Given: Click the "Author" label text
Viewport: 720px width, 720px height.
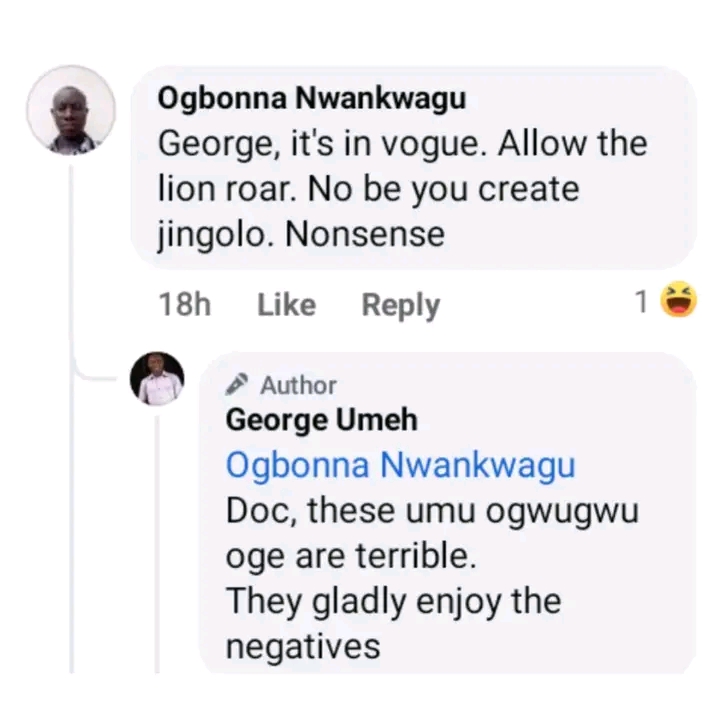Looking at the screenshot, I should 298,385.
